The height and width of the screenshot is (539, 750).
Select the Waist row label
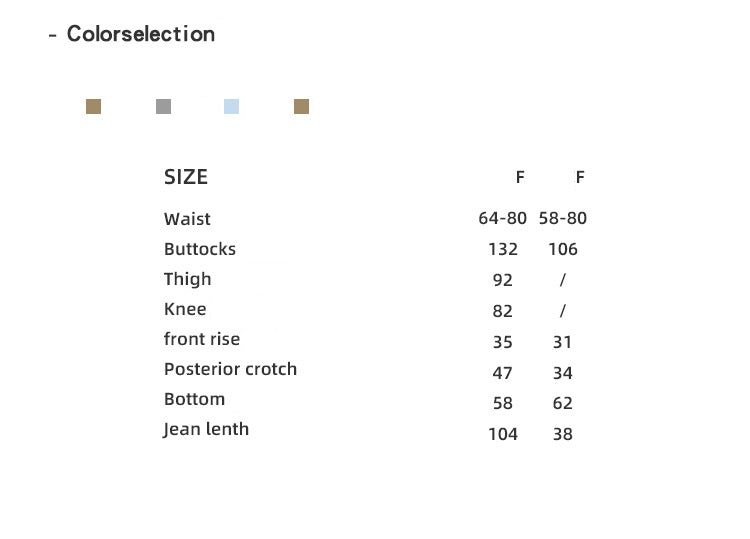[187, 219]
